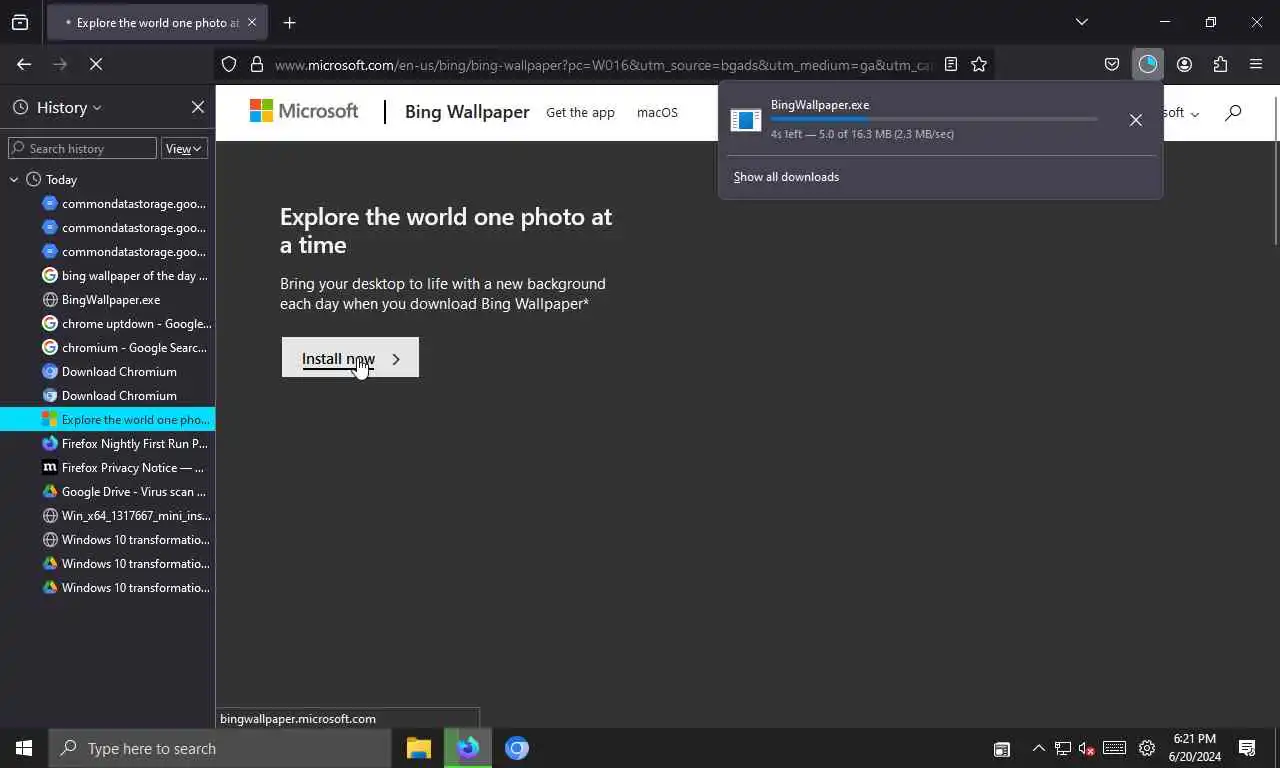Close the Explore the world tab
This screenshot has width=1280, height=768.
click(252, 22)
